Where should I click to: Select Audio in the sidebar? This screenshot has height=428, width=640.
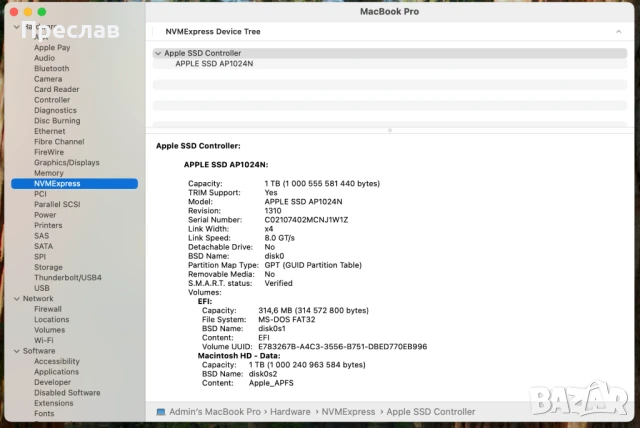pyautogui.click(x=44, y=58)
